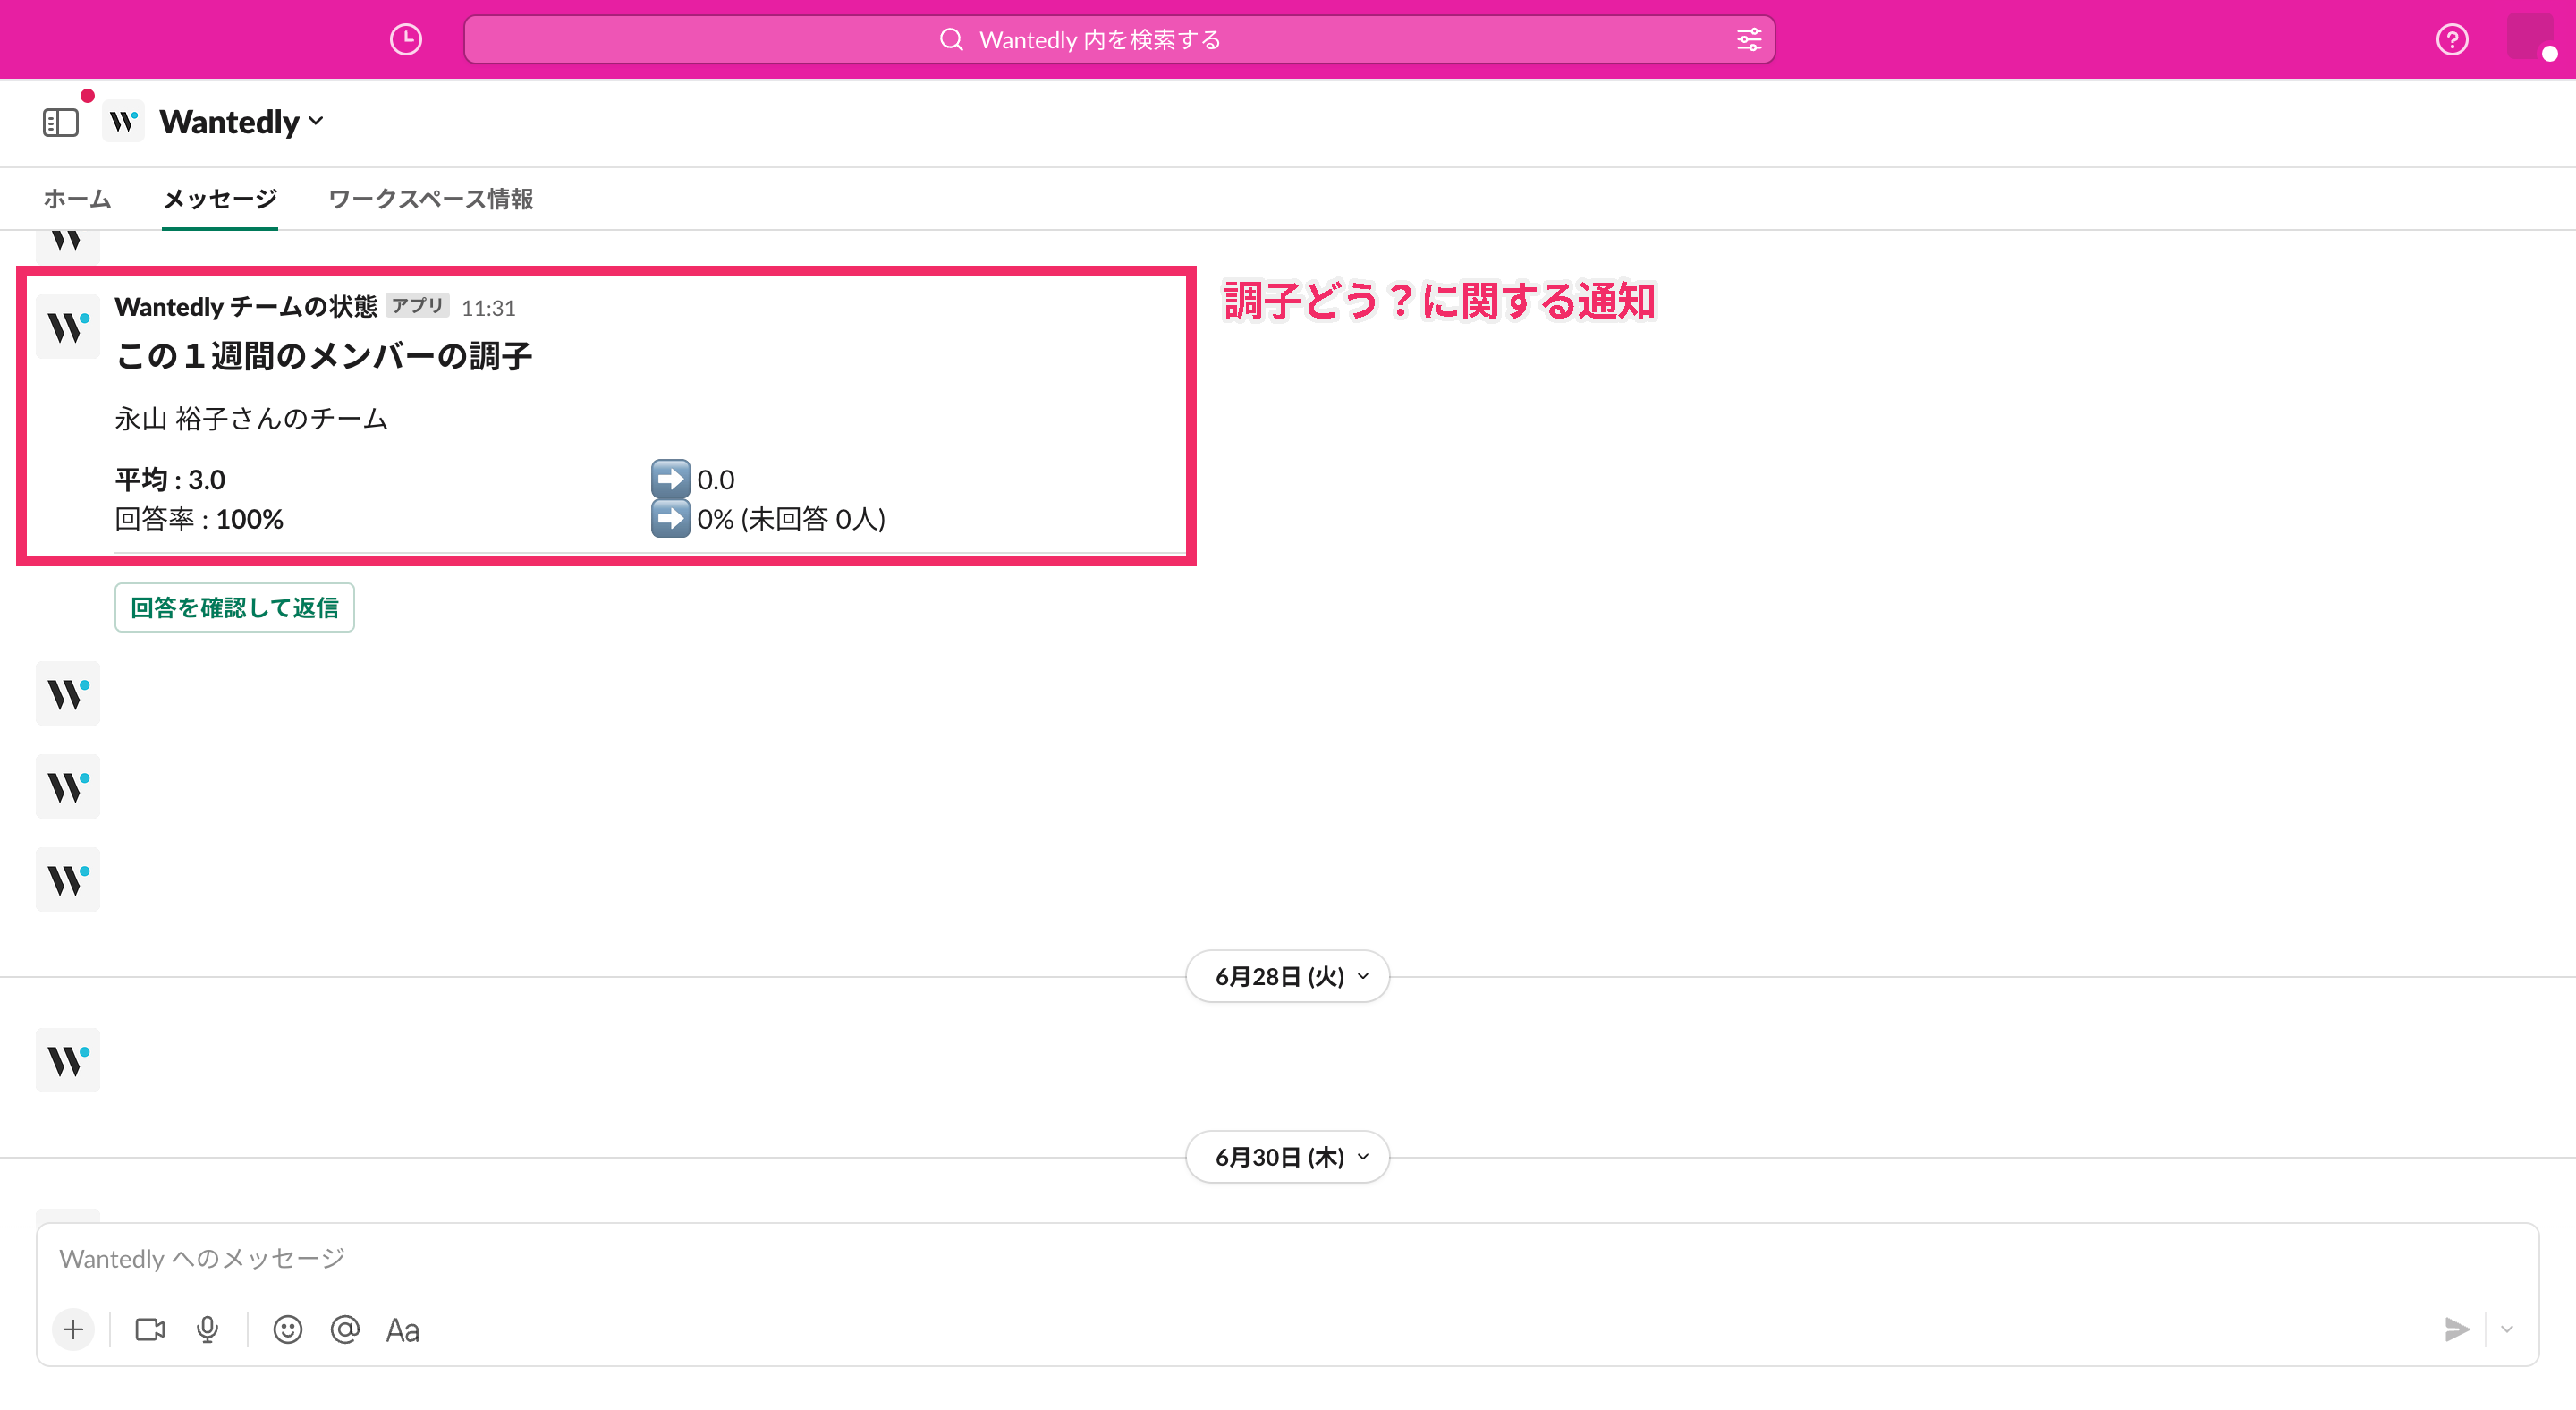The height and width of the screenshot is (1410, 2576).
Task: Expand the 6月30日 (木) date dropdown
Action: coord(1287,1157)
